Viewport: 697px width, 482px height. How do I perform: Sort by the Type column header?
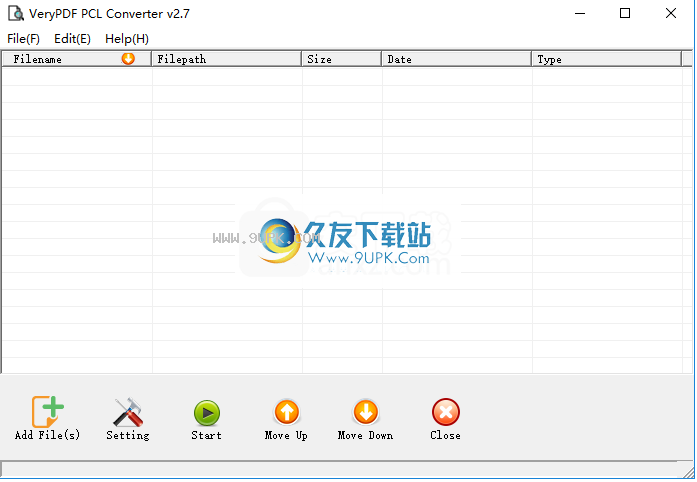click(606, 59)
